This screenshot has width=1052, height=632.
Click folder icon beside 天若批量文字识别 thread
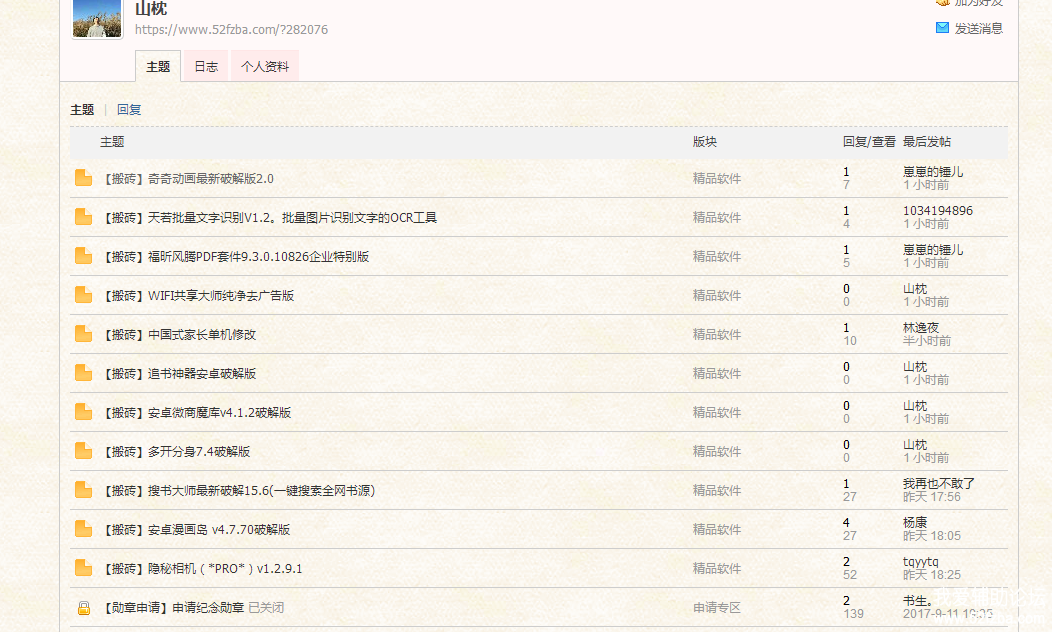[83, 217]
